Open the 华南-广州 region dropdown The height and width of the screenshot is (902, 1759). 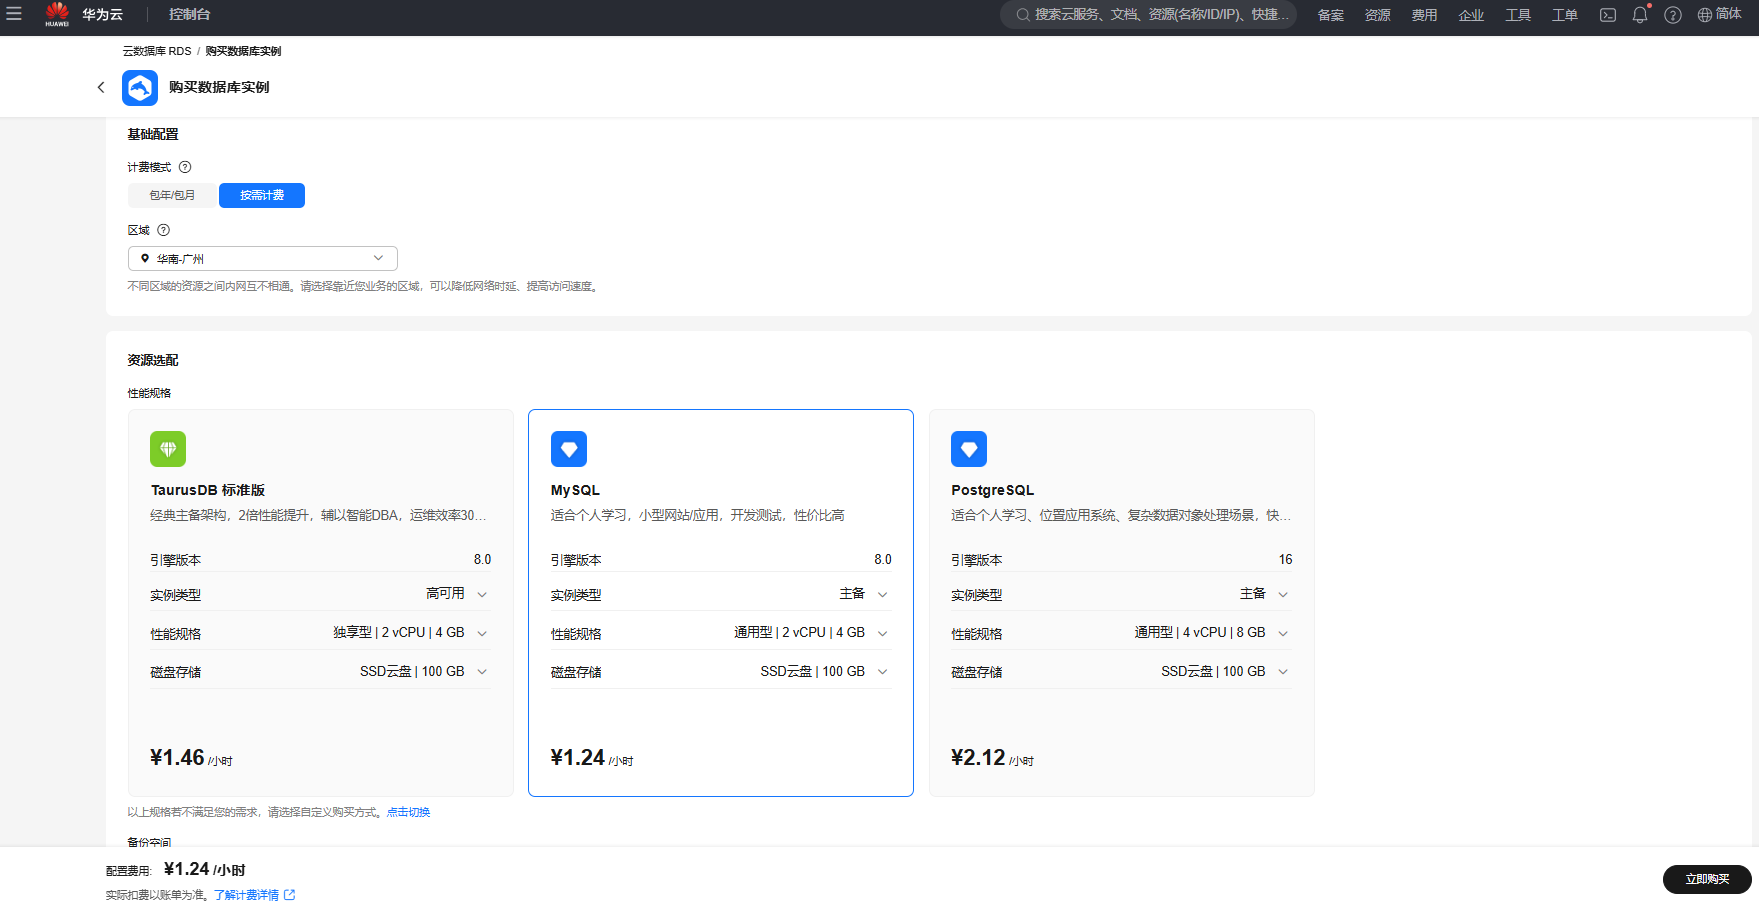[x=263, y=258]
